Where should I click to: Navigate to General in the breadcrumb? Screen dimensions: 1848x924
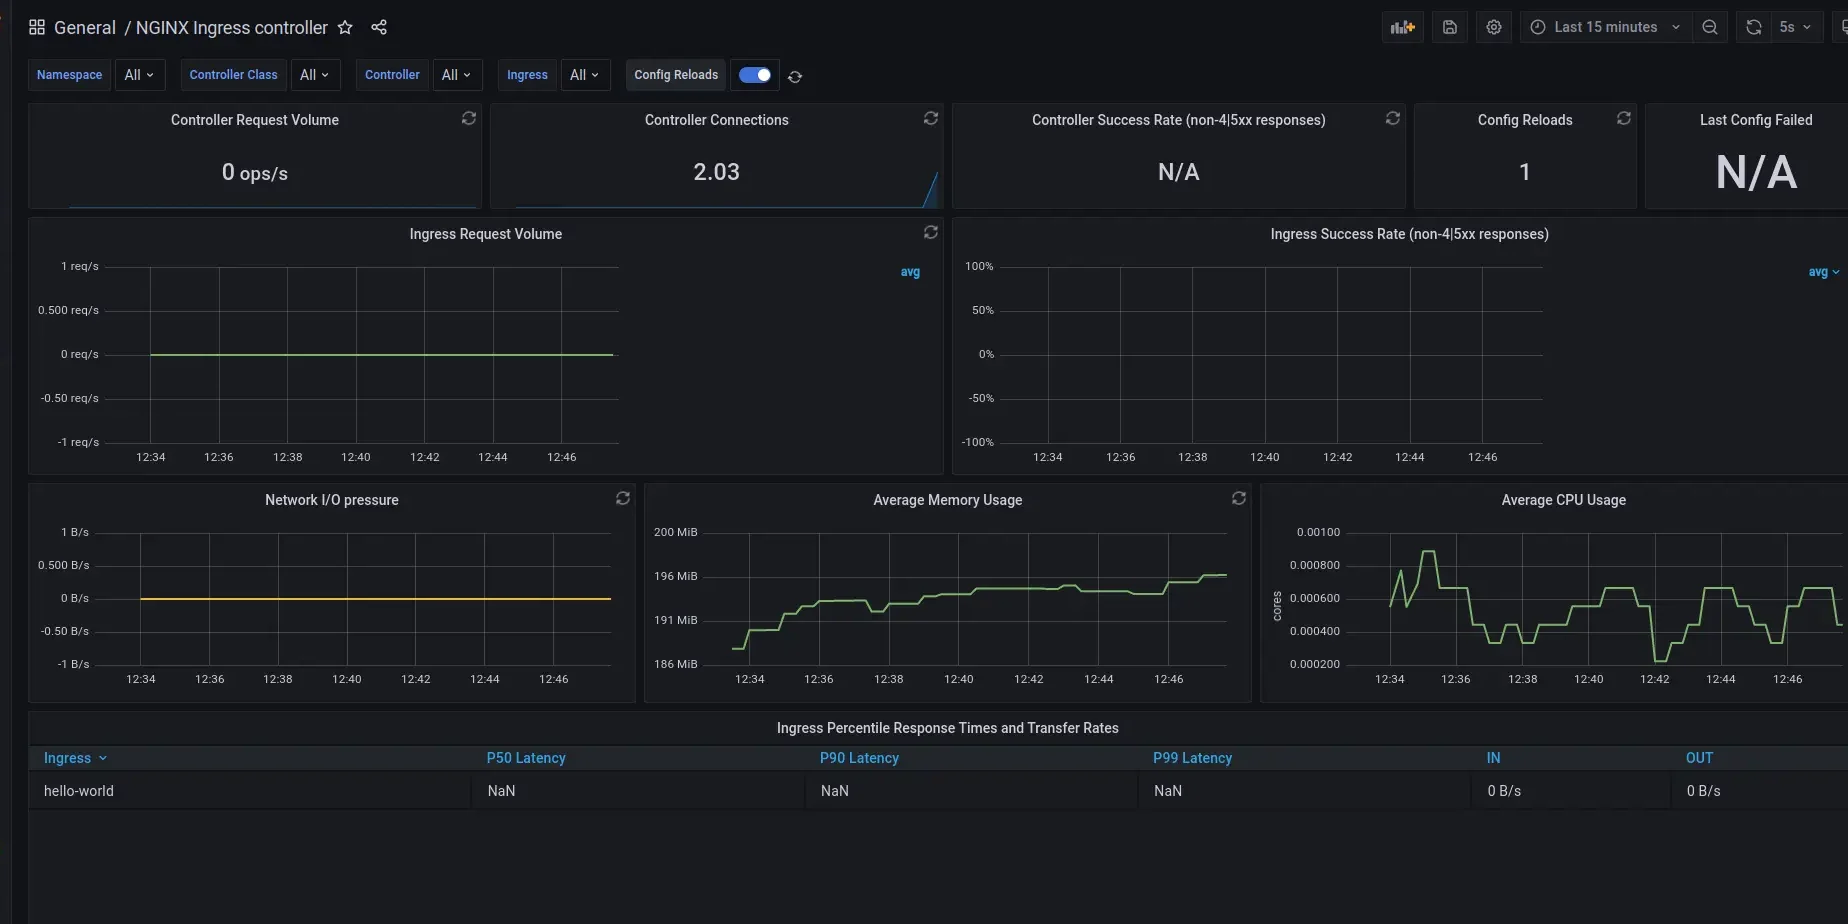(85, 27)
